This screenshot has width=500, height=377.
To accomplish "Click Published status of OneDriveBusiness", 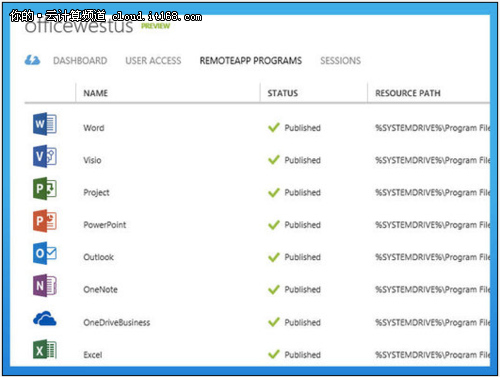I will 302,322.
